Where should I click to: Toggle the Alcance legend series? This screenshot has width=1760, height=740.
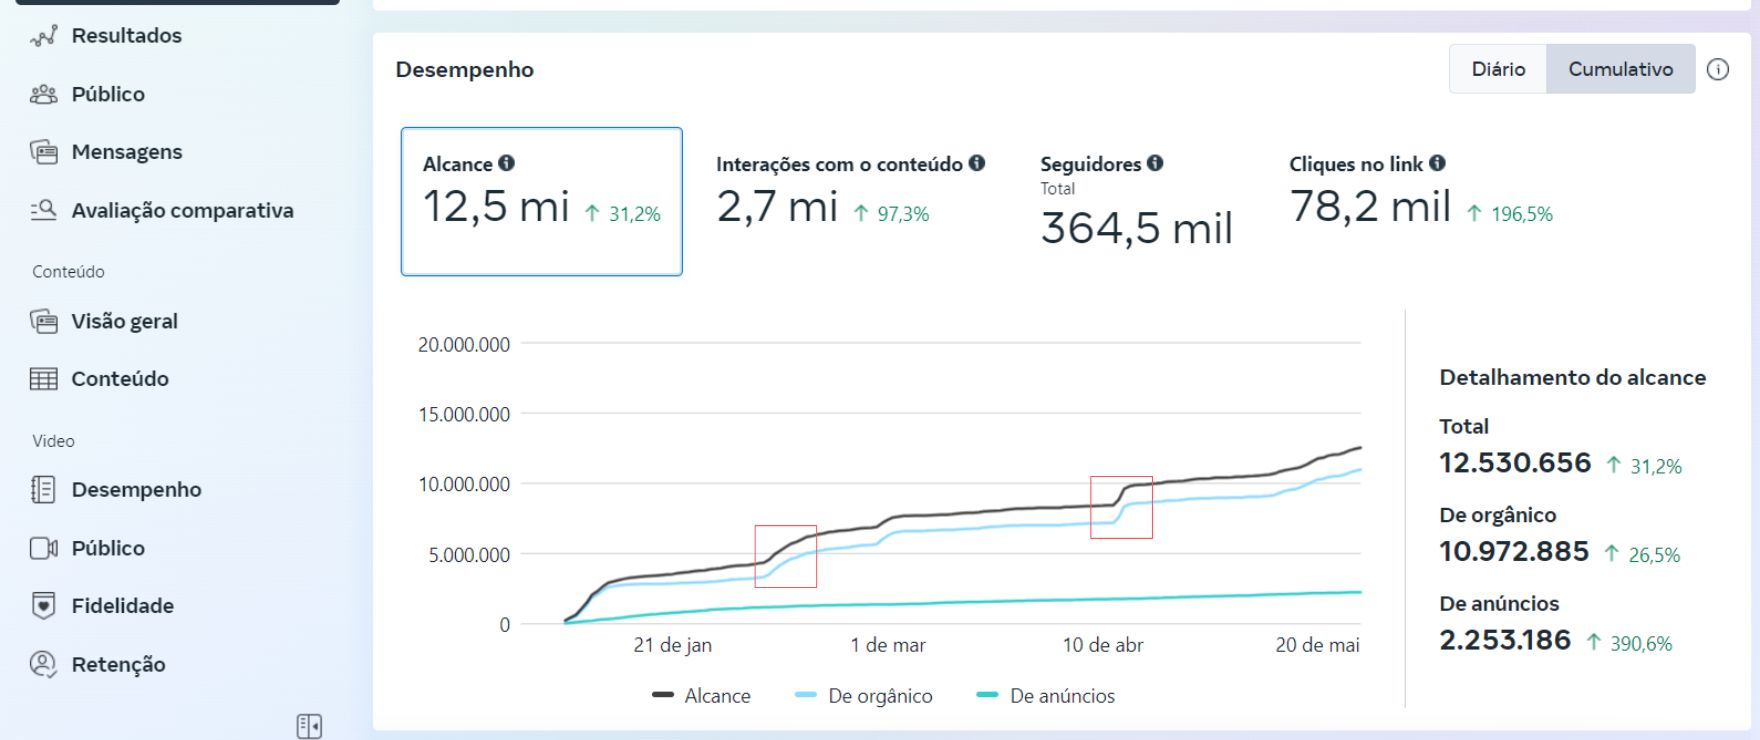(701, 696)
